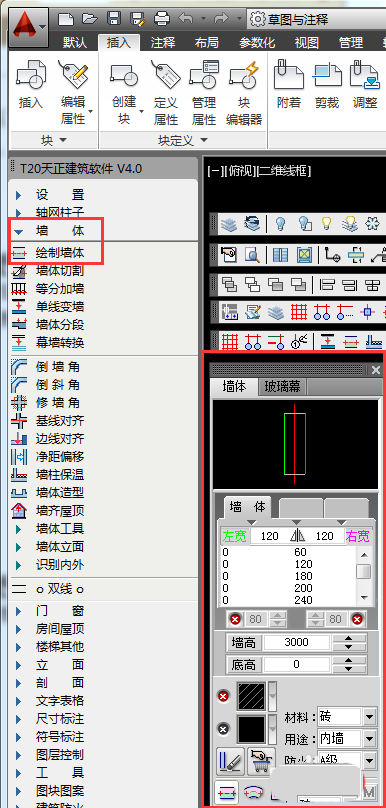This screenshot has height=808, width=386.
Task: Click the center-swap icon between wall widths
Action: click(x=297, y=536)
